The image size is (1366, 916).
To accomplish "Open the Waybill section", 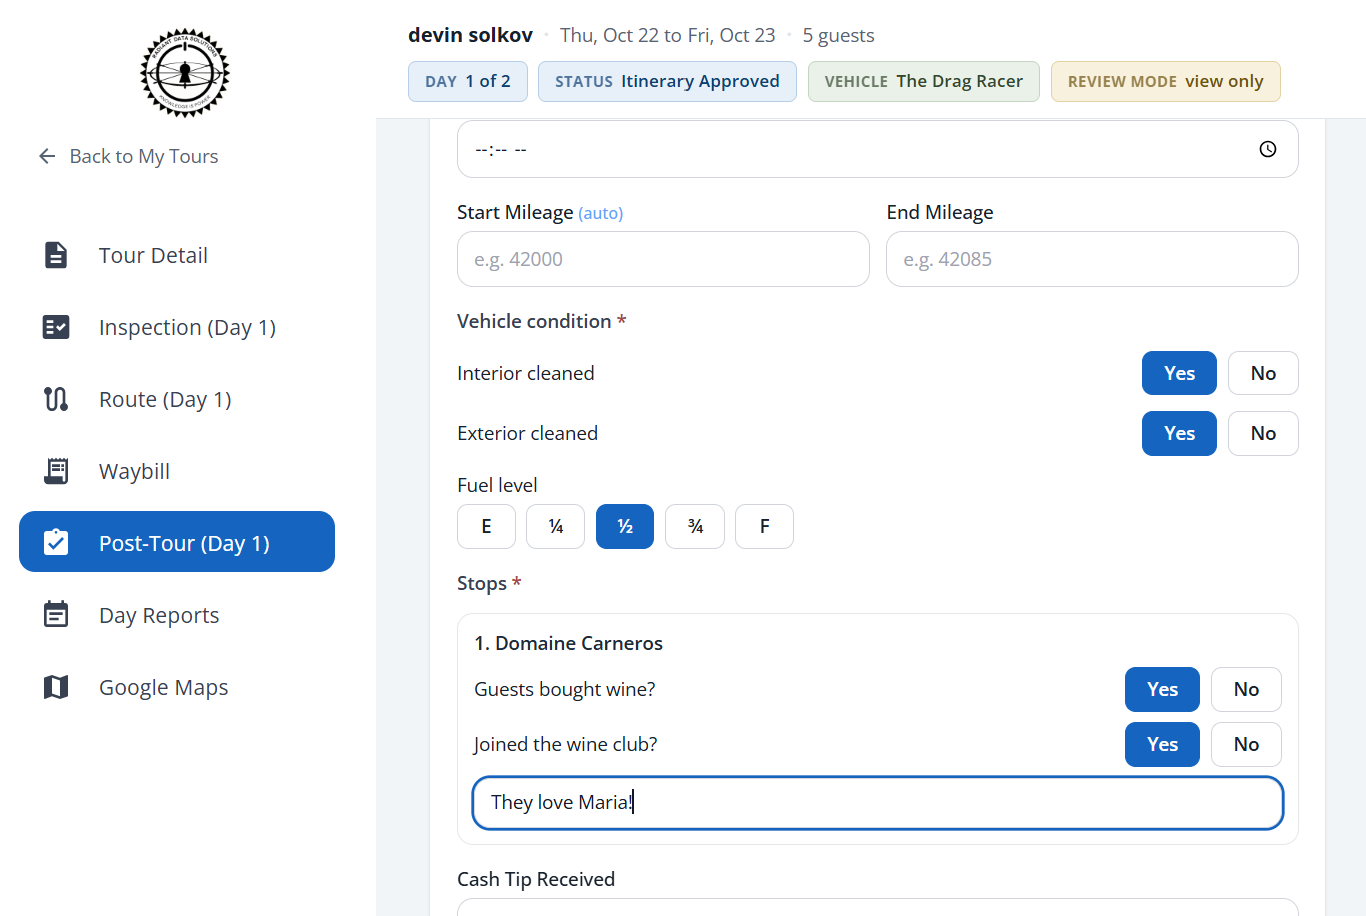I will click(177, 471).
